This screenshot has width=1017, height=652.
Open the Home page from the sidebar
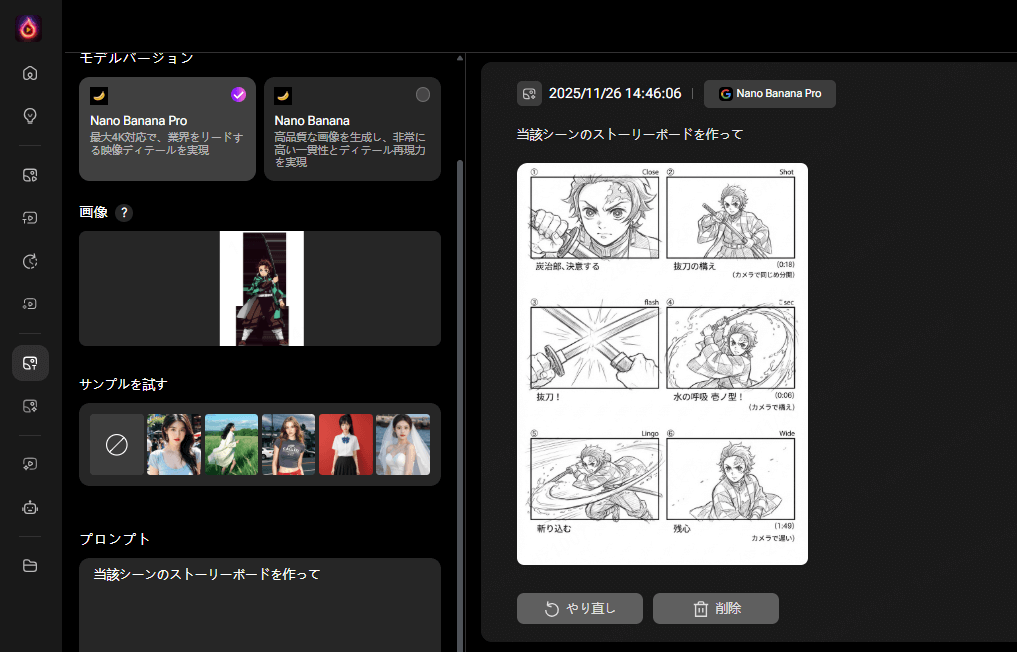click(30, 73)
